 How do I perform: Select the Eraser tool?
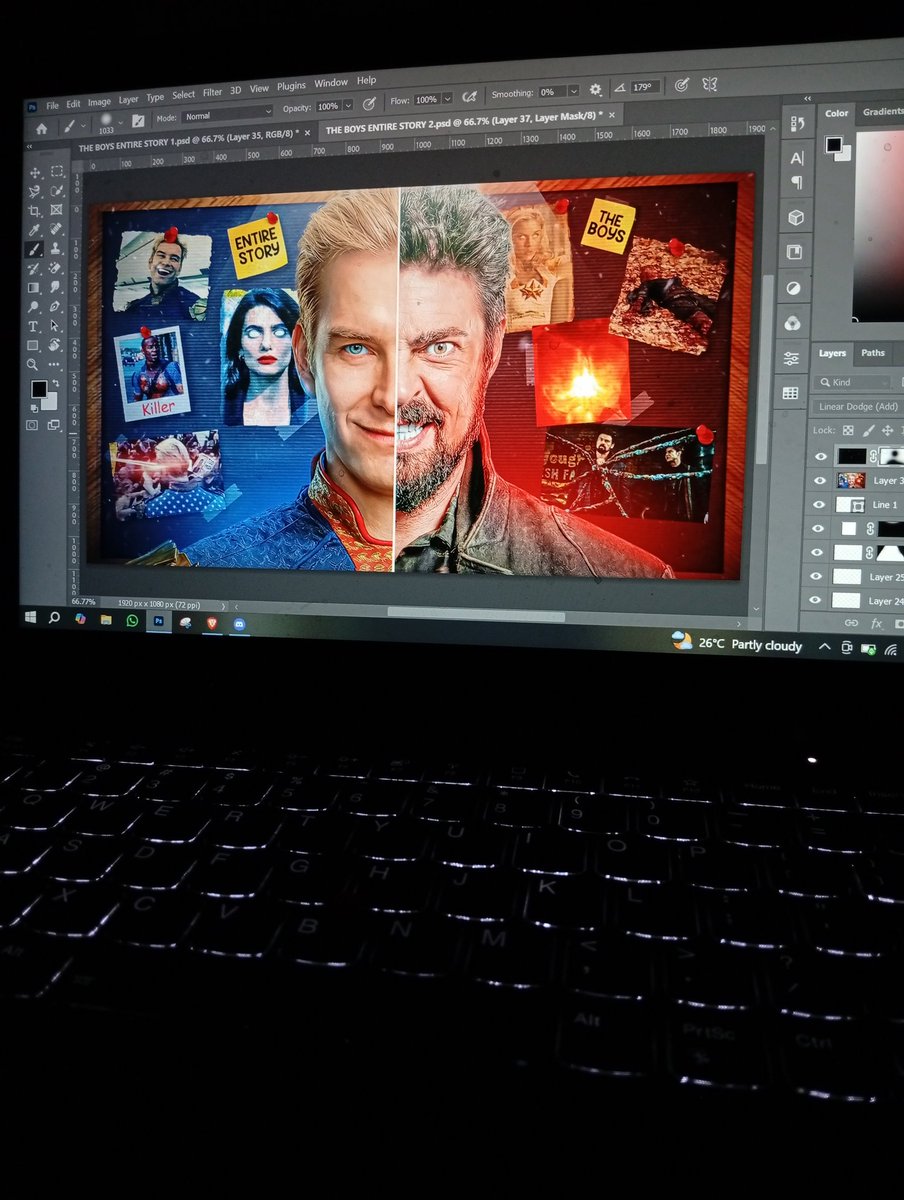click(x=56, y=267)
